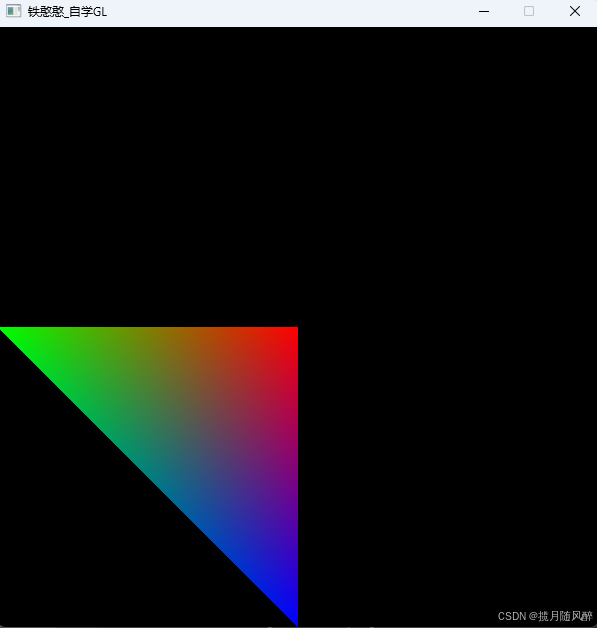Click the disabled maximize button

click(x=529, y=11)
